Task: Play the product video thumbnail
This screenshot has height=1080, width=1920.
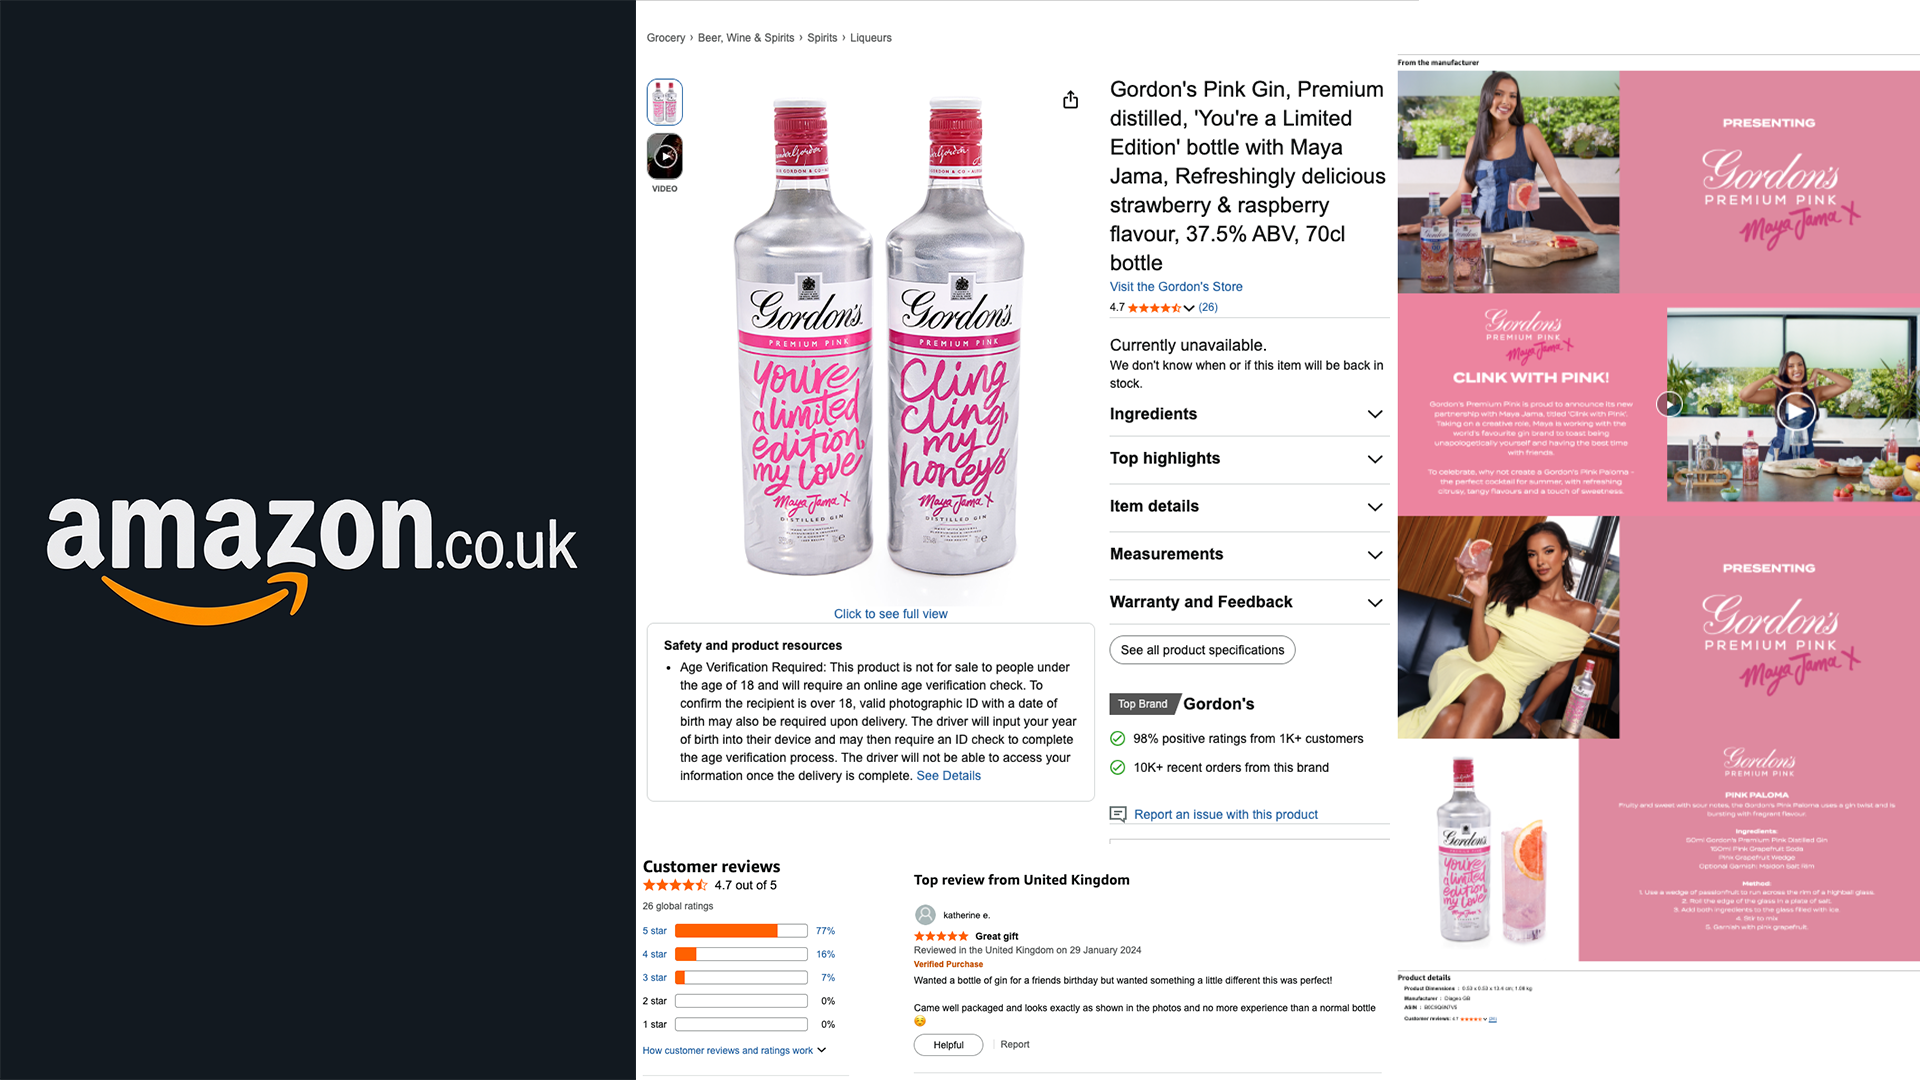Action: tap(665, 156)
